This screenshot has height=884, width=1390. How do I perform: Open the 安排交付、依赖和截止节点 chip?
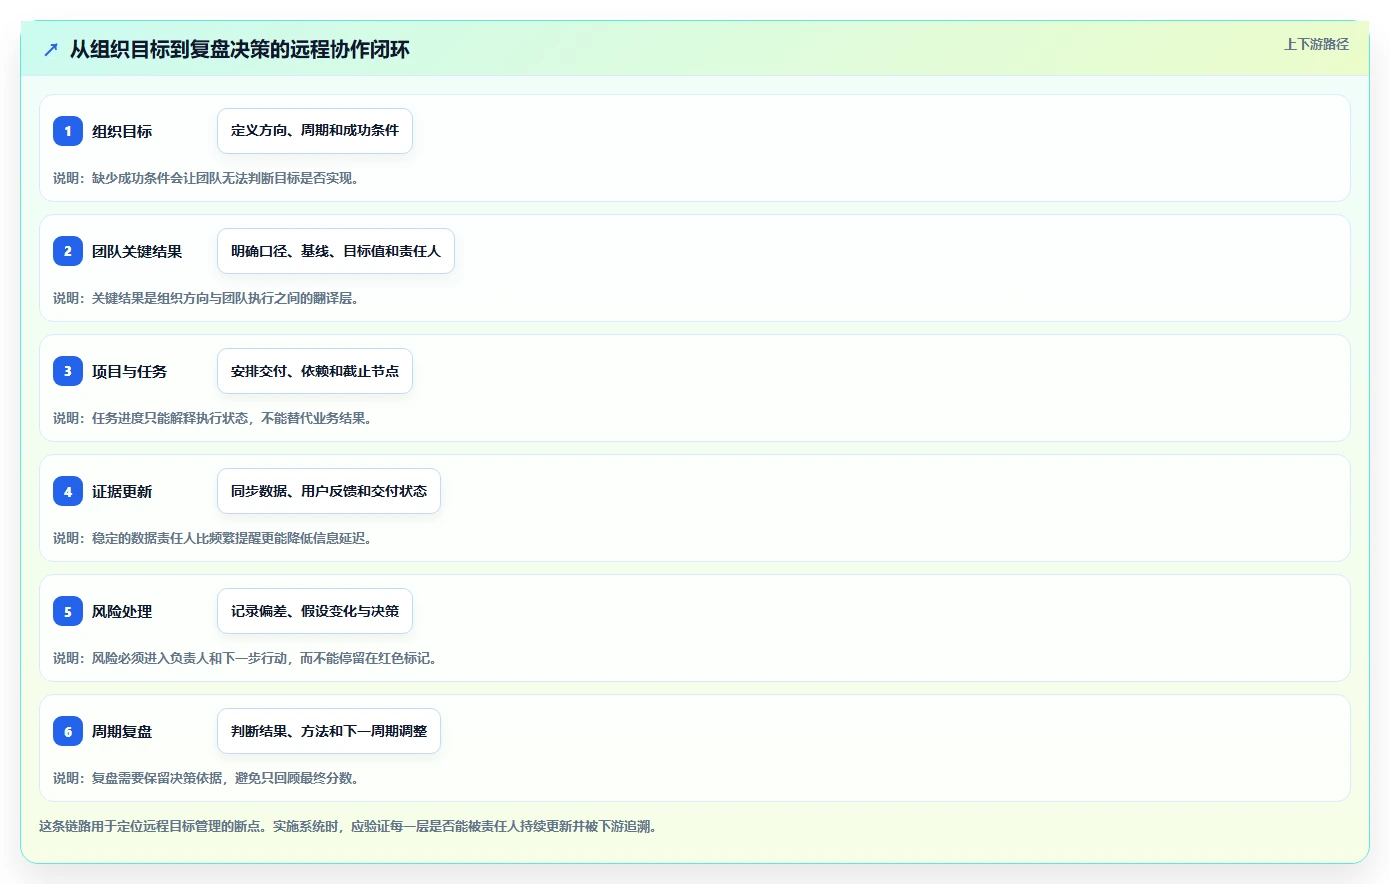pyautogui.click(x=315, y=371)
